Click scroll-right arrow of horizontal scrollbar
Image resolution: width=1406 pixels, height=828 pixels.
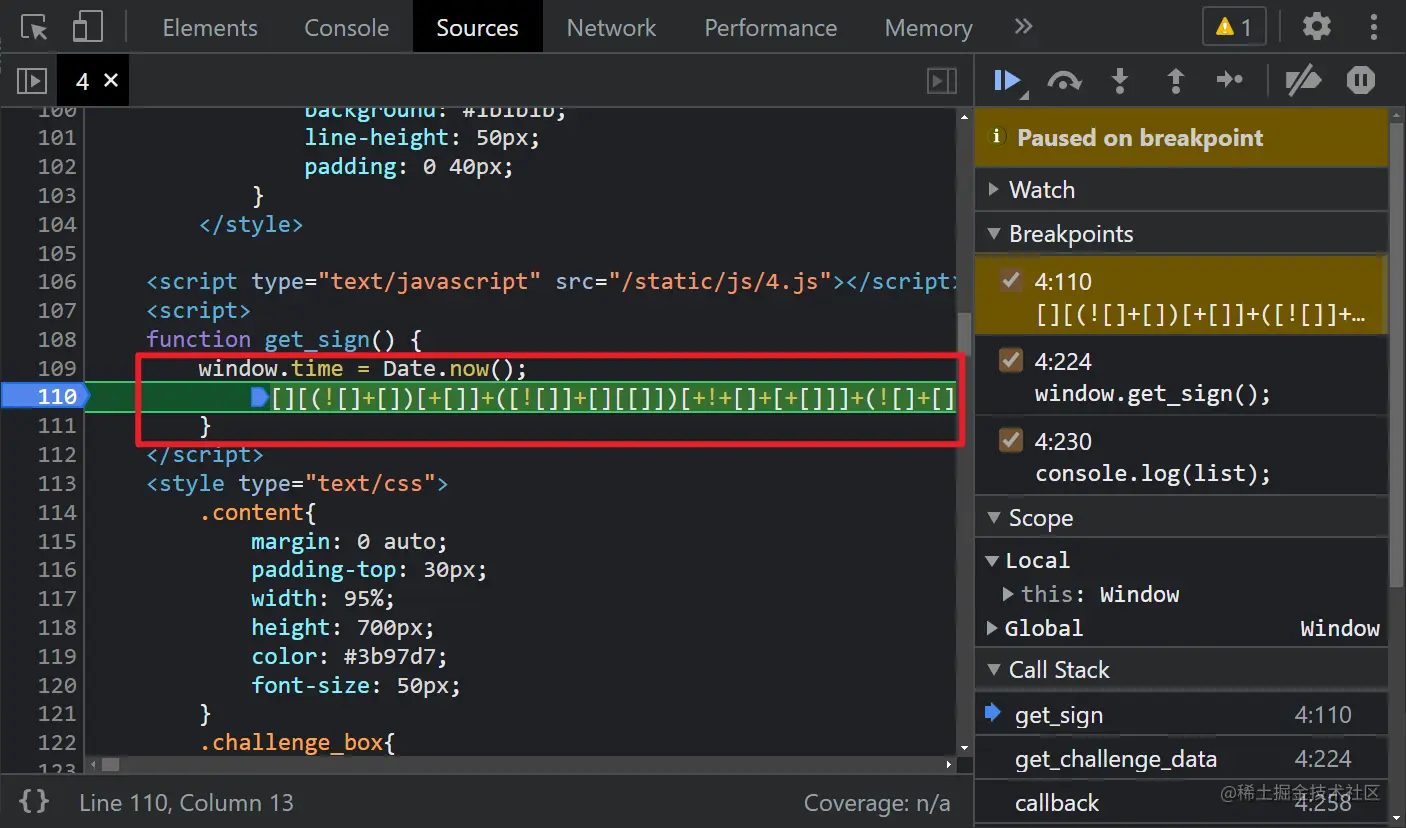pyautogui.click(x=949, y=764)
